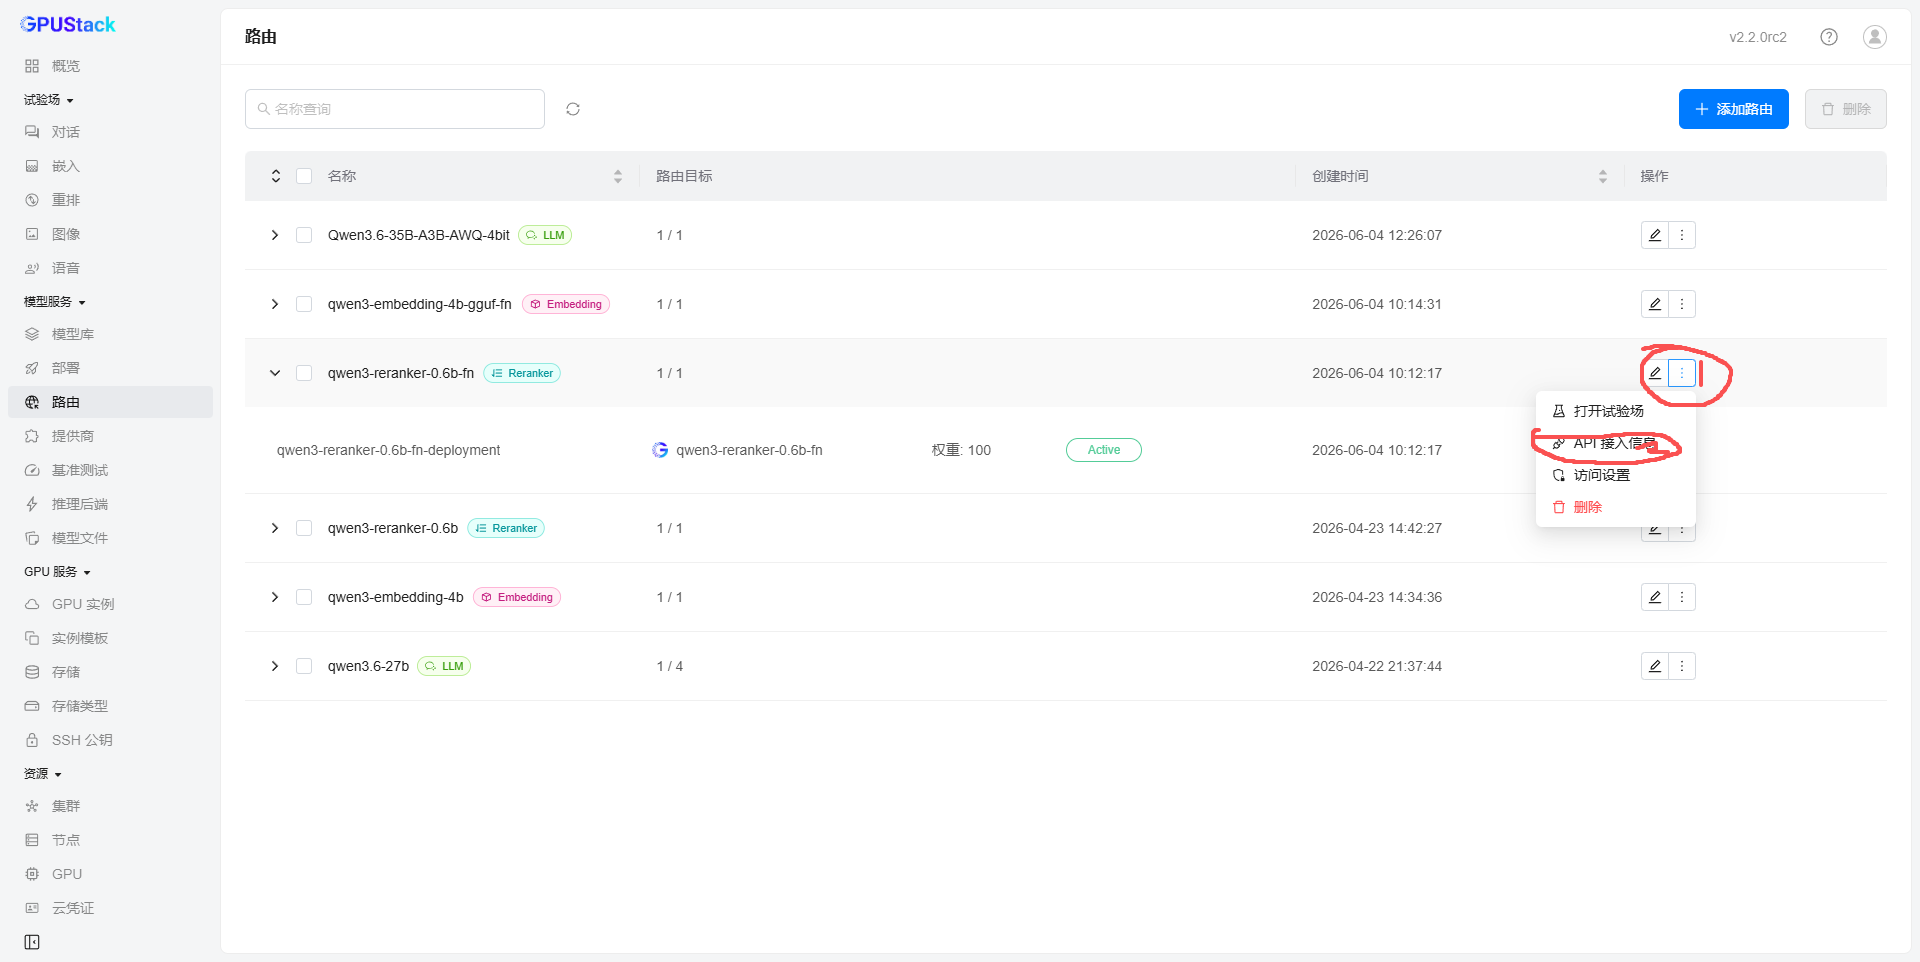Open 推理后端 in the sidebar
This screenshot has height=962, width=1920.
click(x=110, y=504)
